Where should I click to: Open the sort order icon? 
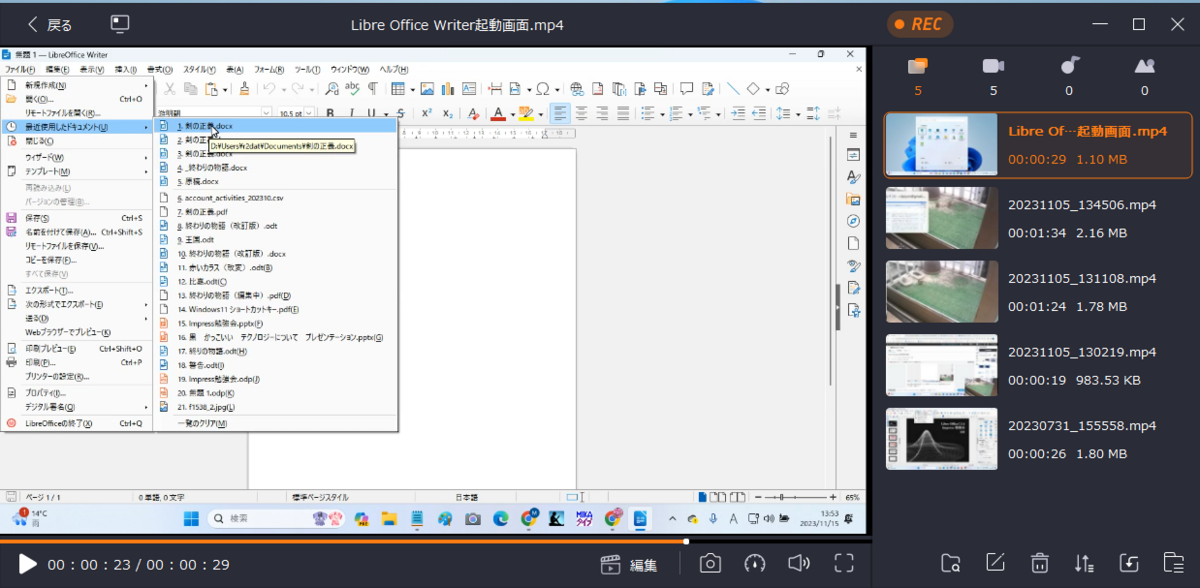coord(1083,563)
